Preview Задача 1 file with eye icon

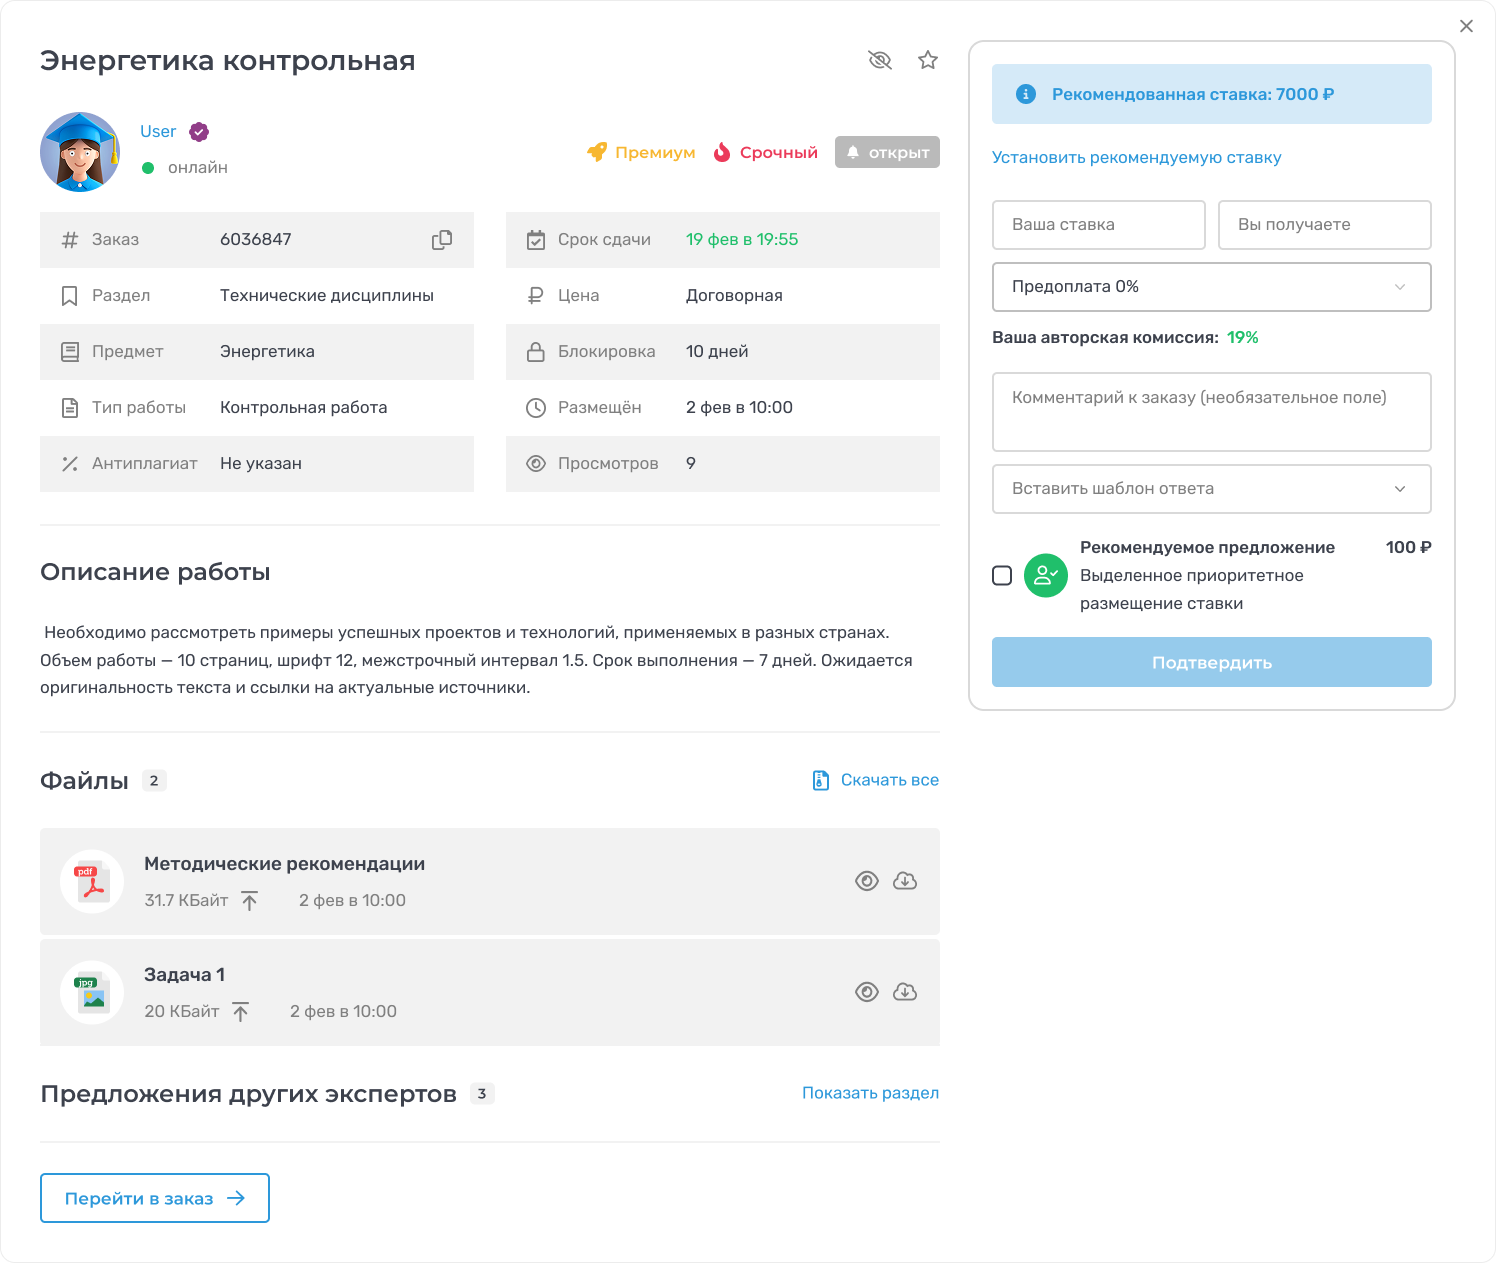867,992
